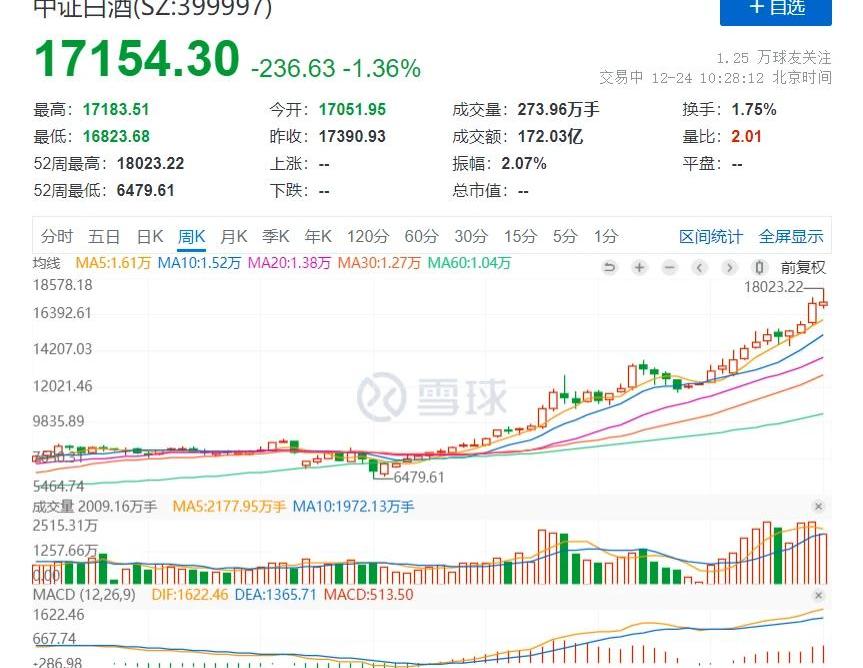The image size is (863, 668).
Task: Open the 60分 interval tab
Action: [421, 237]
